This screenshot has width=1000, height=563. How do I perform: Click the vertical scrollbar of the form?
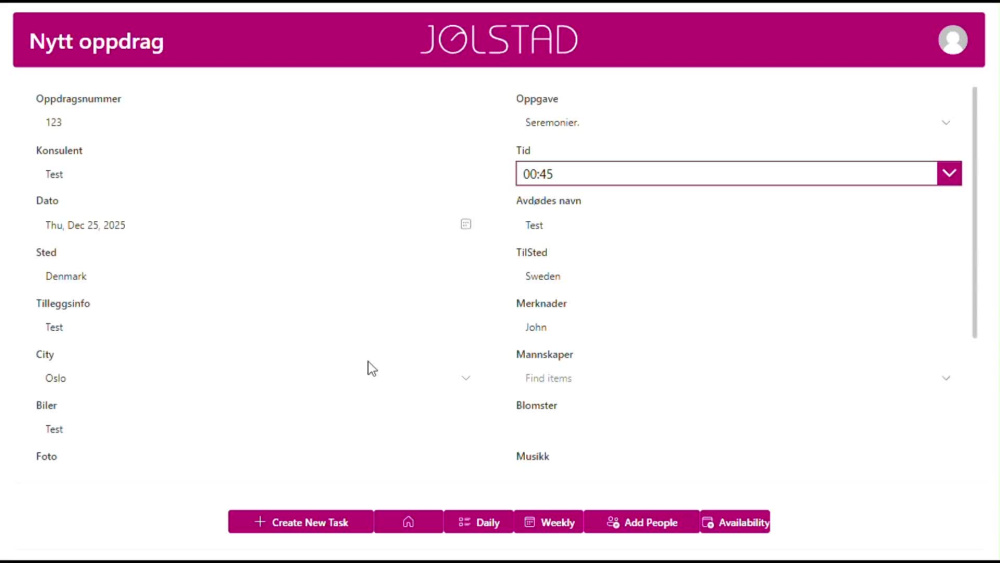click(974, 212)
